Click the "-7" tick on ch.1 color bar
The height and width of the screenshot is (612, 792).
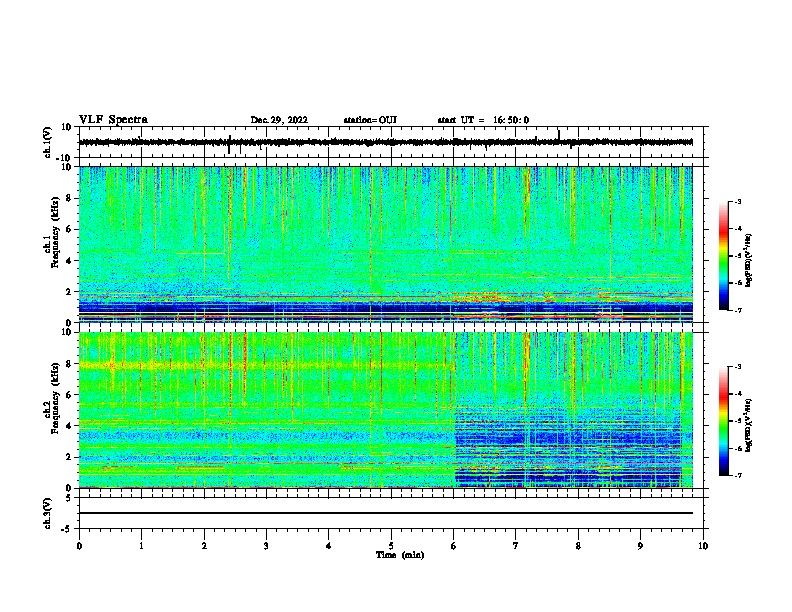click(738, 310)
